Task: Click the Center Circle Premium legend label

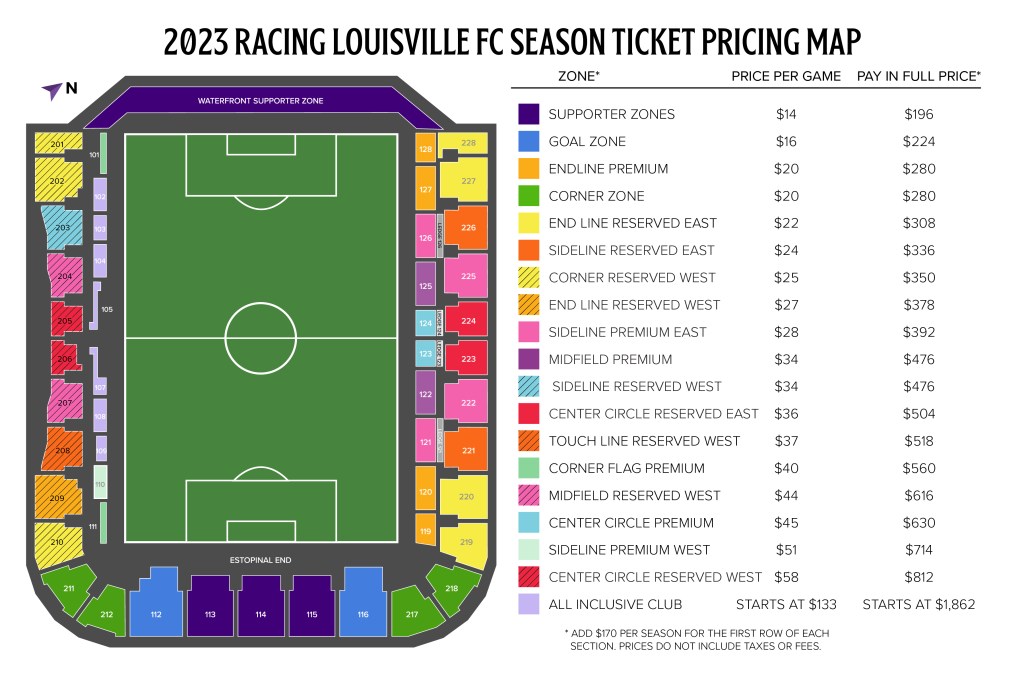Action: (x=631, y=523)
